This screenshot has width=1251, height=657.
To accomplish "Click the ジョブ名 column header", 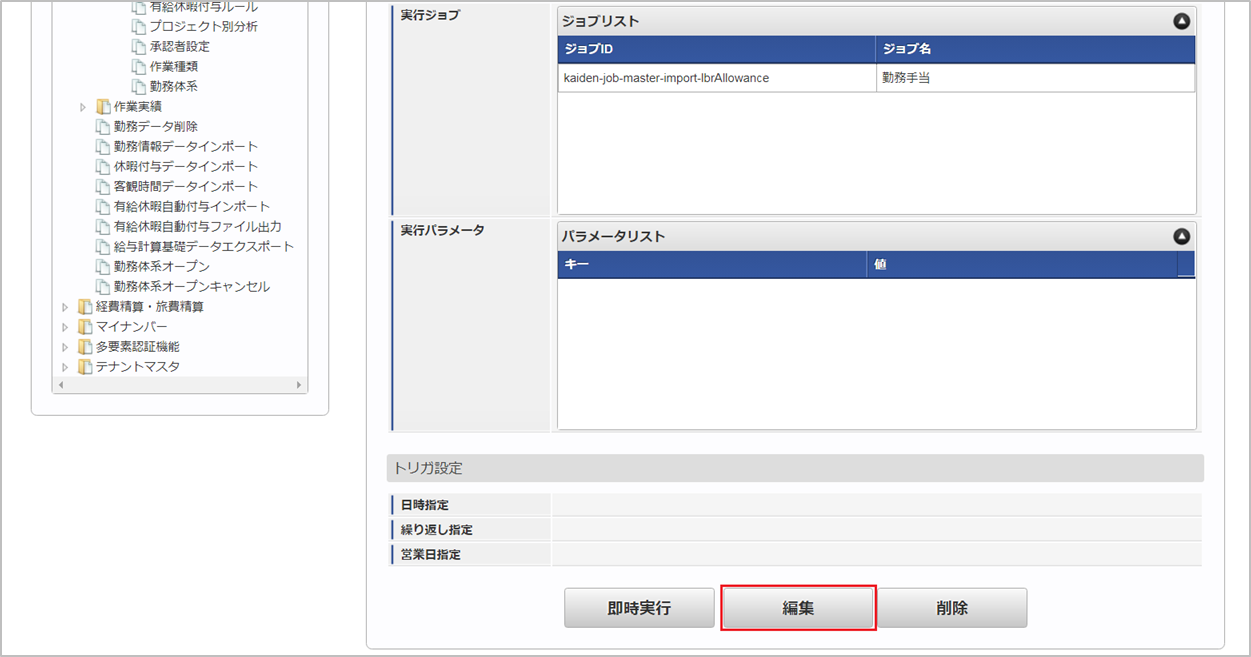I will [1035, 49].
